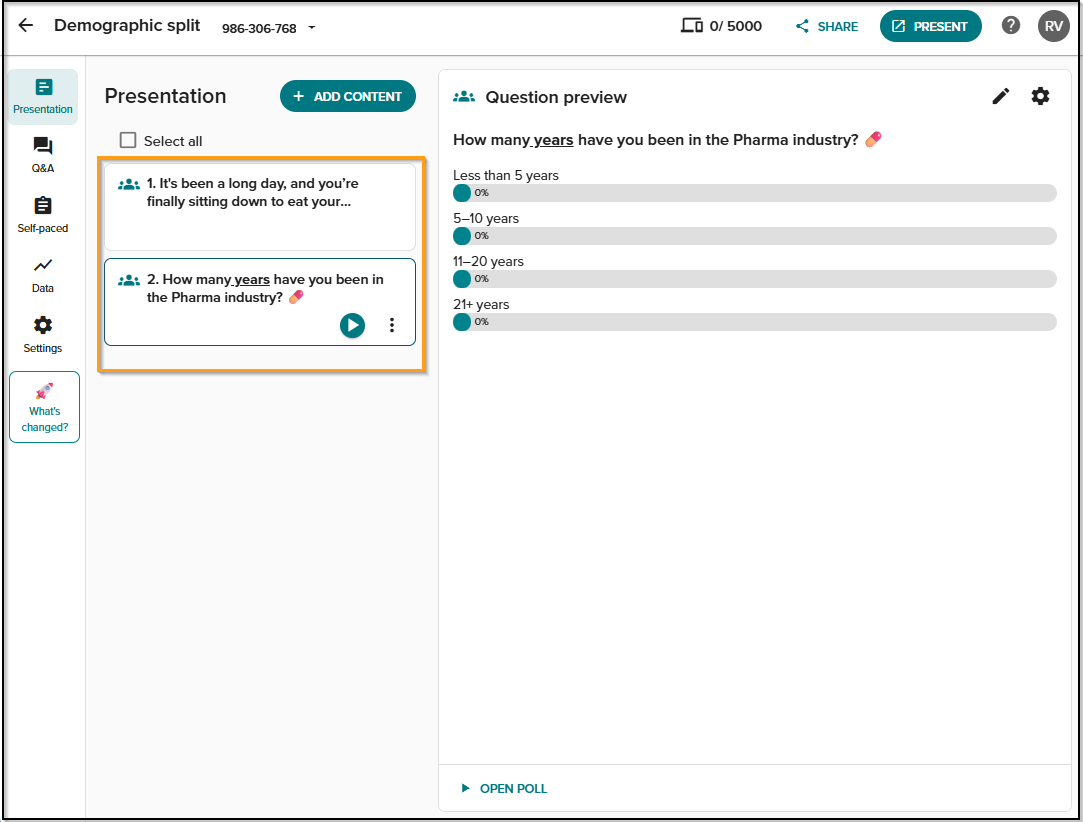Click the participants device count icon
The width and height of the screenshot is (1083, 822).
pyautogui.click(x=691, y=26)
